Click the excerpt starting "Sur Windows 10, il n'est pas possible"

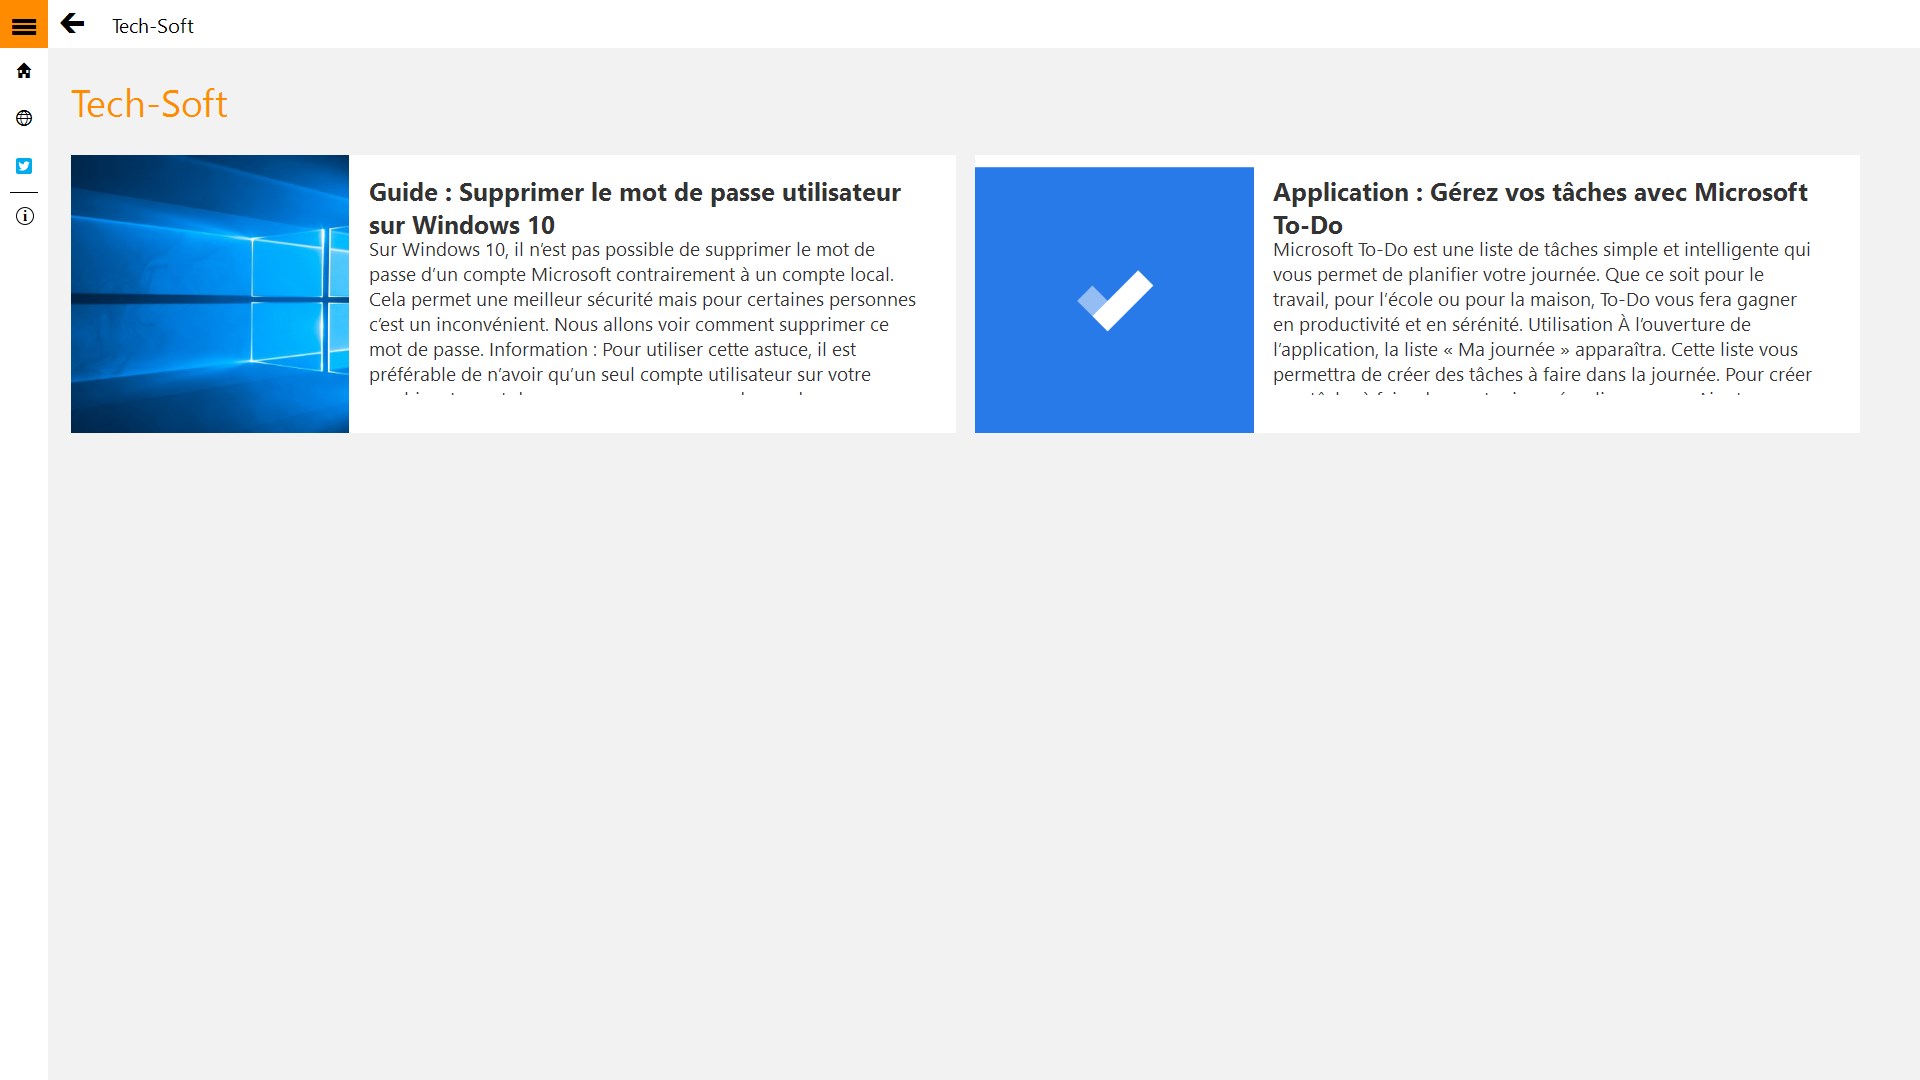pos(640,312)
